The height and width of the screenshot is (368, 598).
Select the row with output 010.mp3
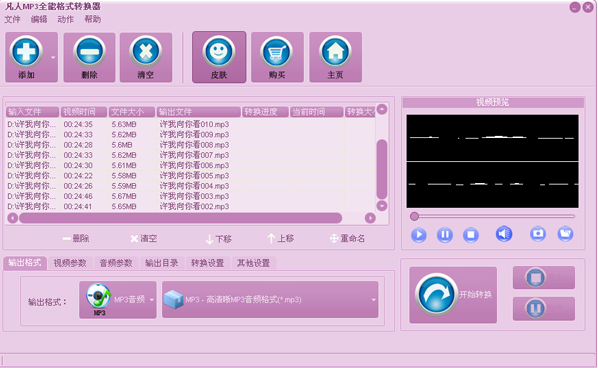[191, 124]
